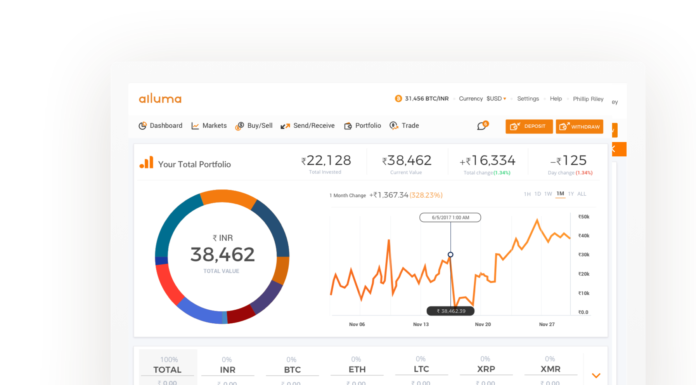Click the Portfolio wallet icon
Image resolution: width=696 pixels, height=385 pixels.
coord(348,126)
